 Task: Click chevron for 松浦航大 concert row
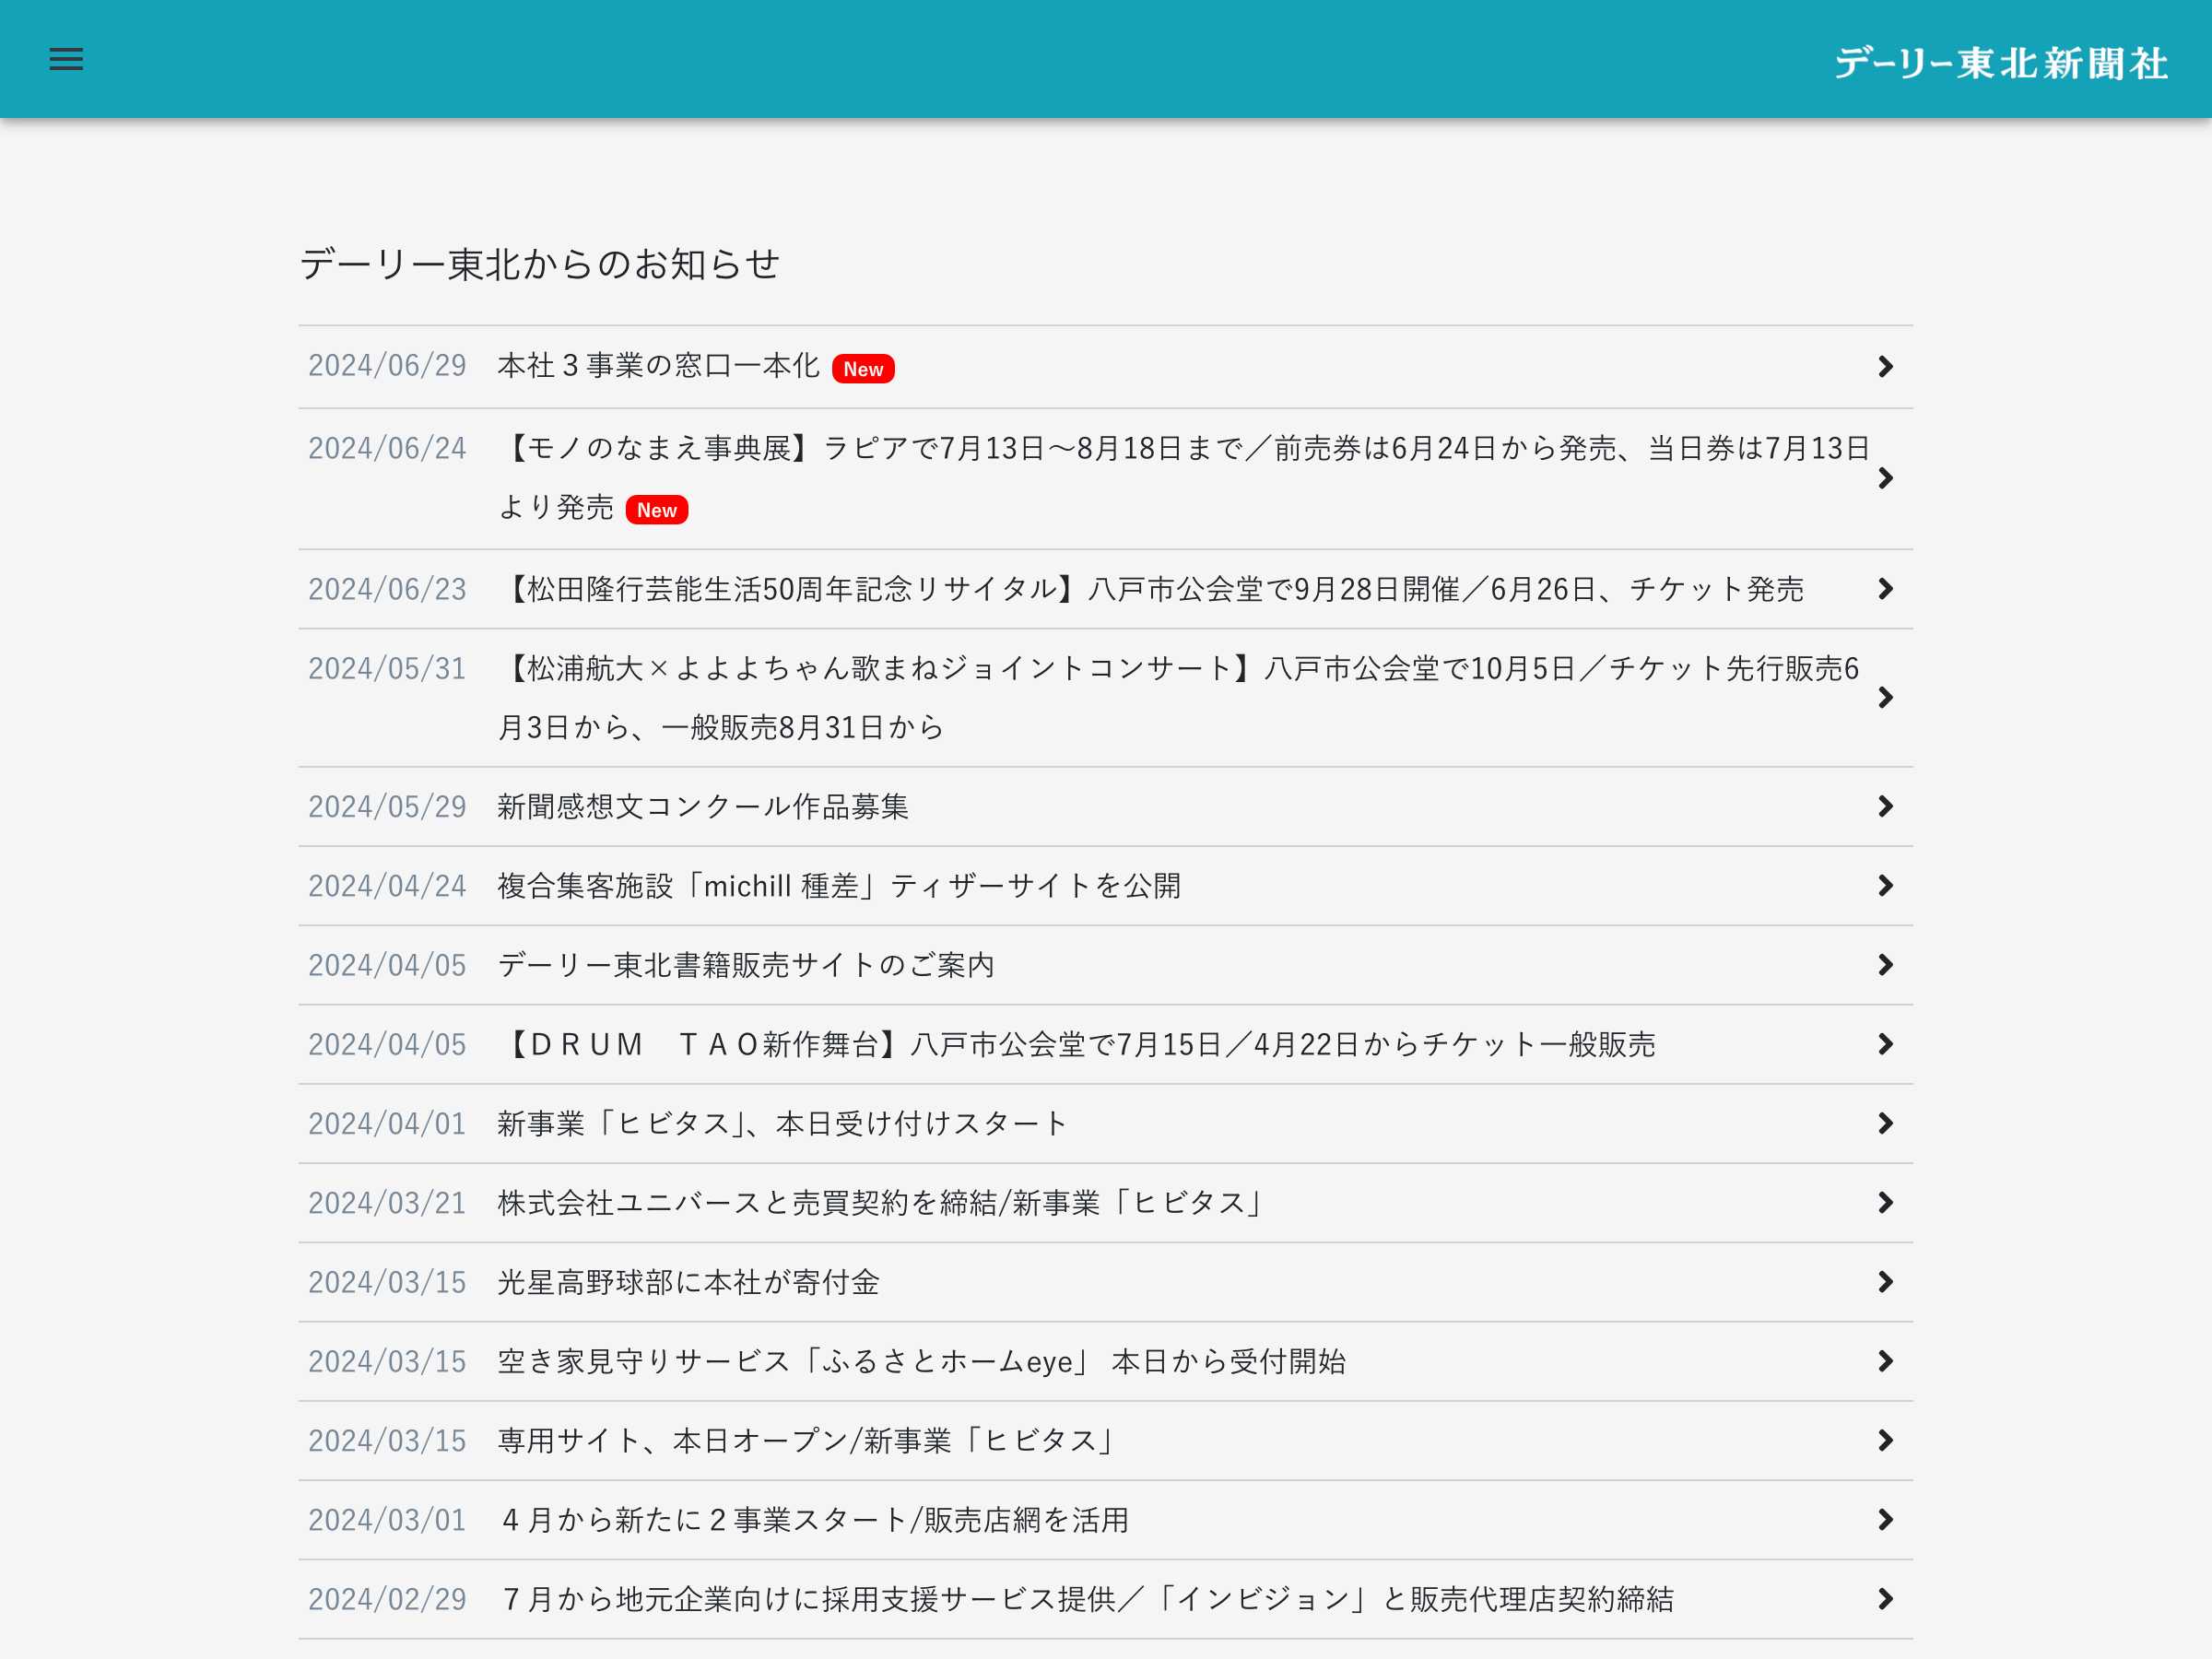pos(1885,698)
